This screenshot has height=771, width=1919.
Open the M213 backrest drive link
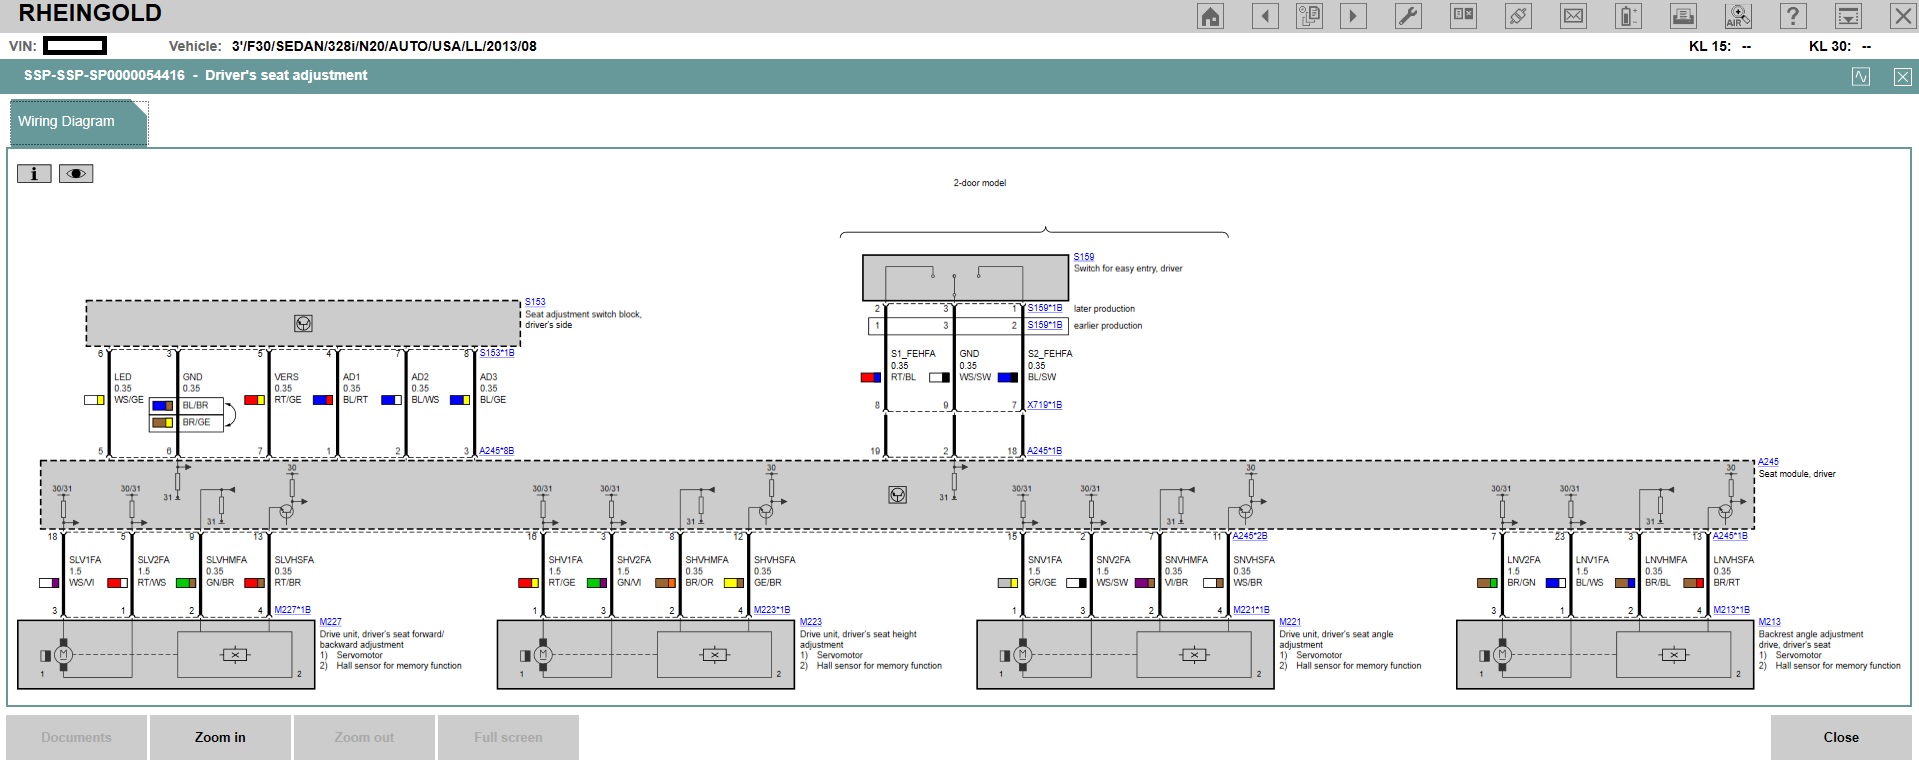click(1770, 622)
